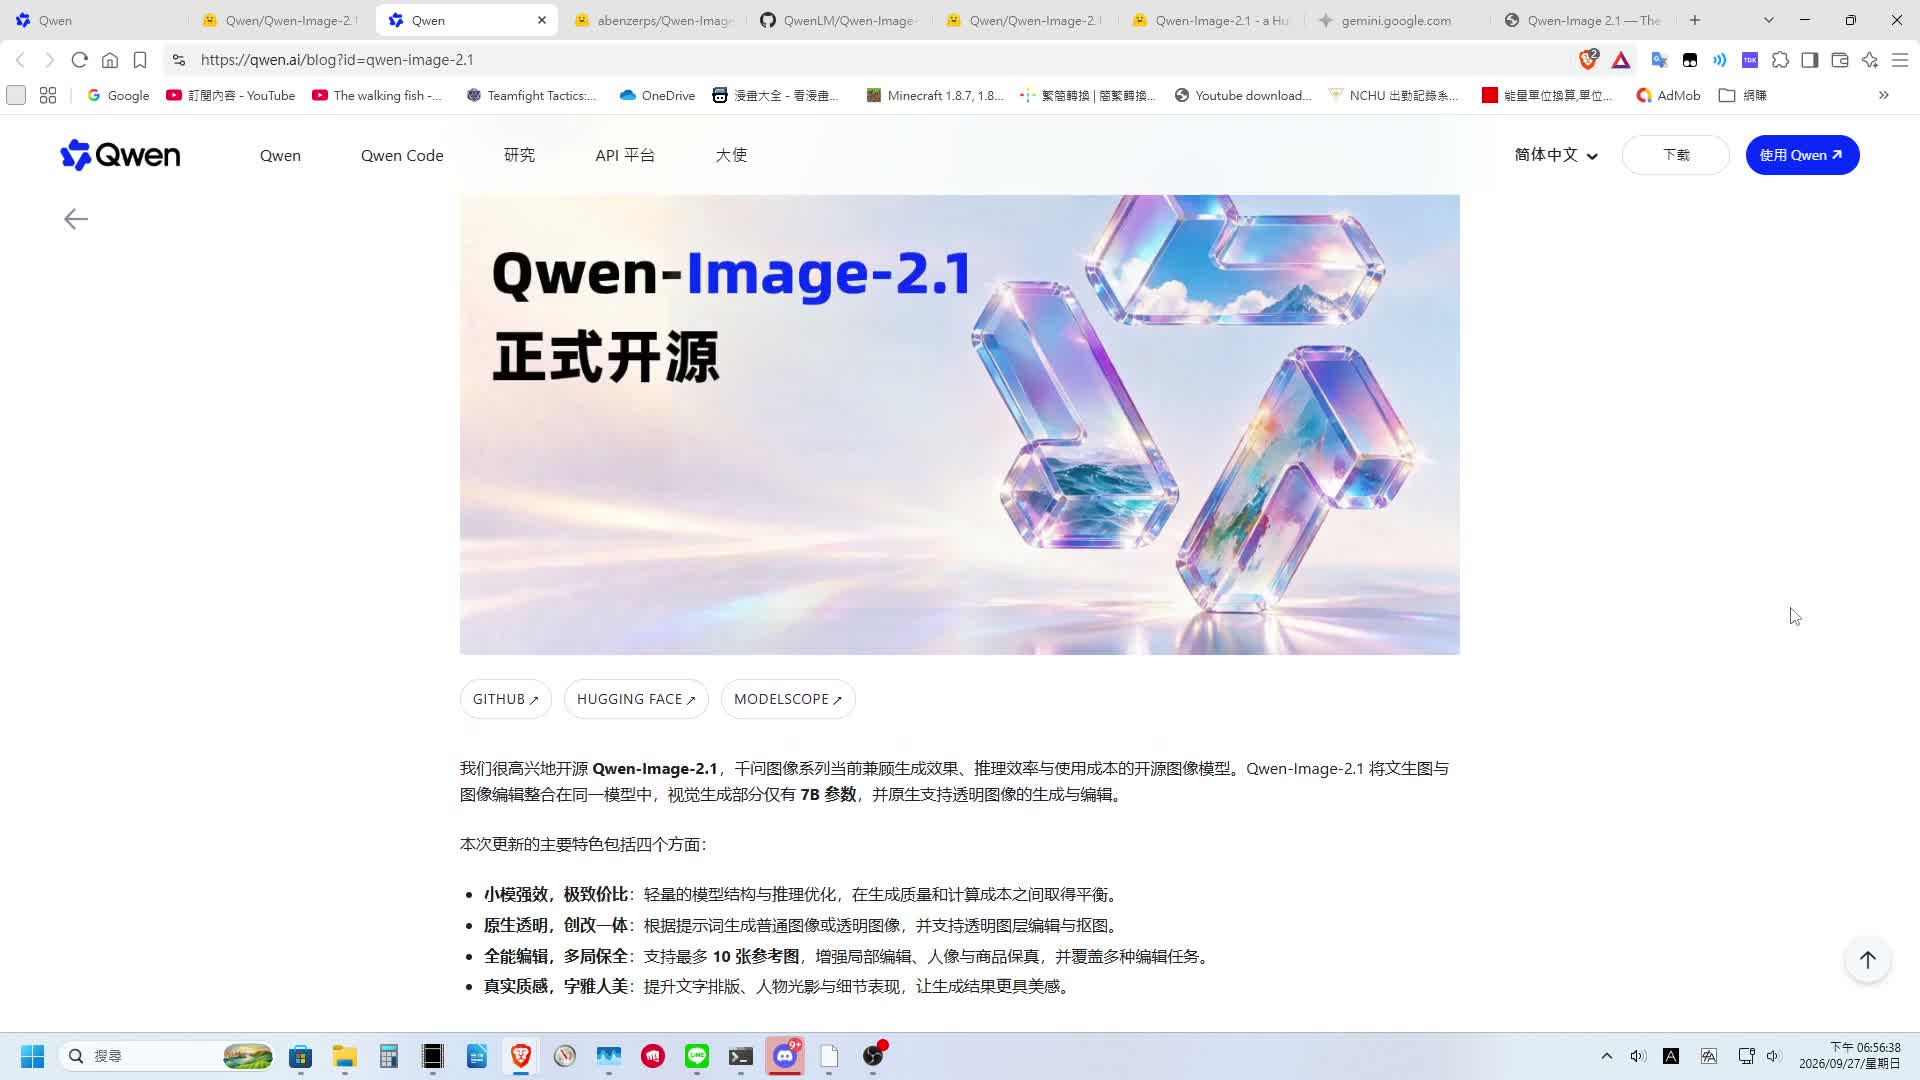Switch to the gemini.google.com tab

tap(1396, 20)
